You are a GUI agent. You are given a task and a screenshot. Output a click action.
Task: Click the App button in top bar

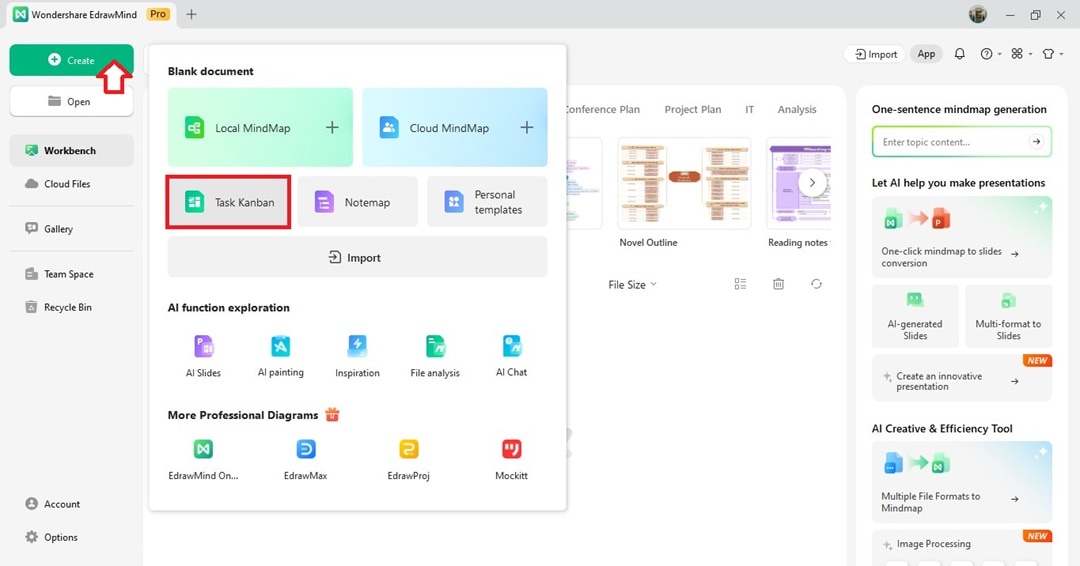pos(926,54)
